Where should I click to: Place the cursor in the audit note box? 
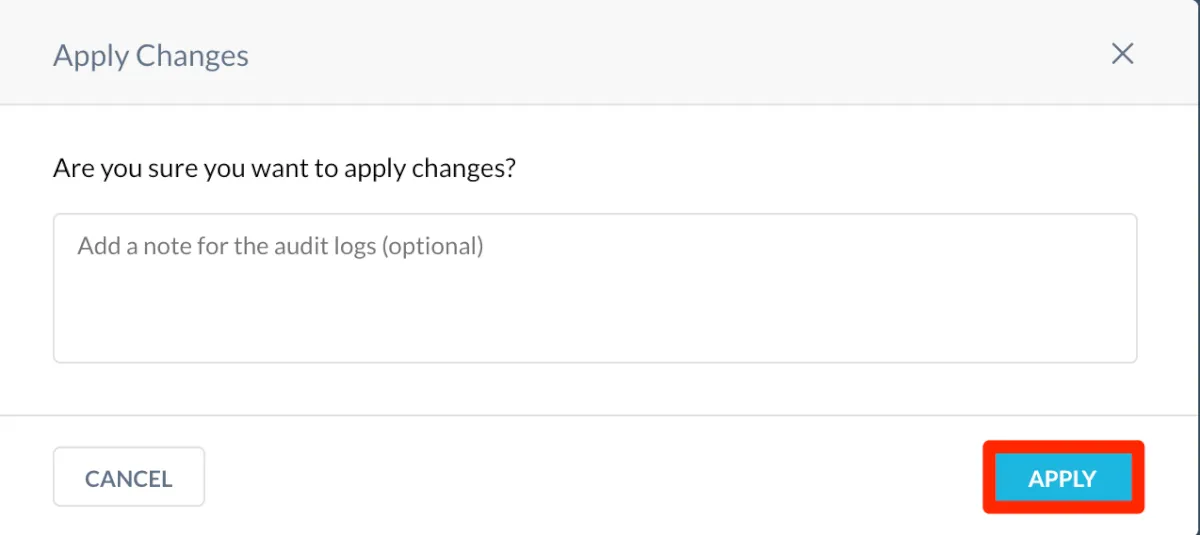pos(594,288)
